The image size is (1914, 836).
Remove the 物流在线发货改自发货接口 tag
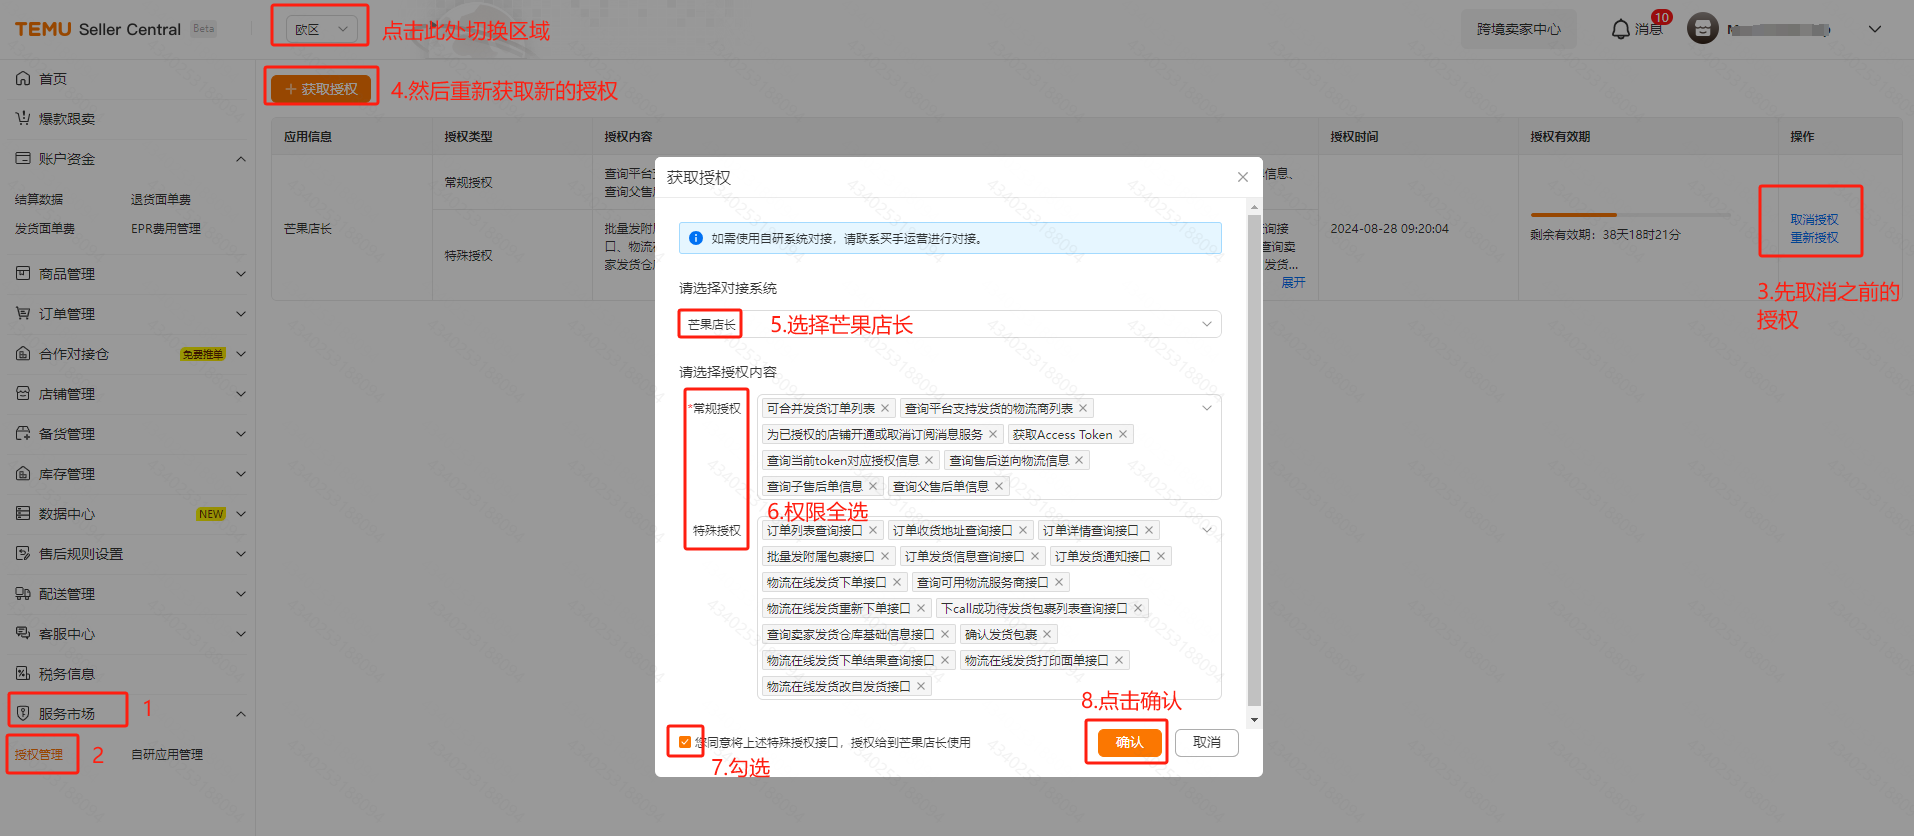(921, 686)
